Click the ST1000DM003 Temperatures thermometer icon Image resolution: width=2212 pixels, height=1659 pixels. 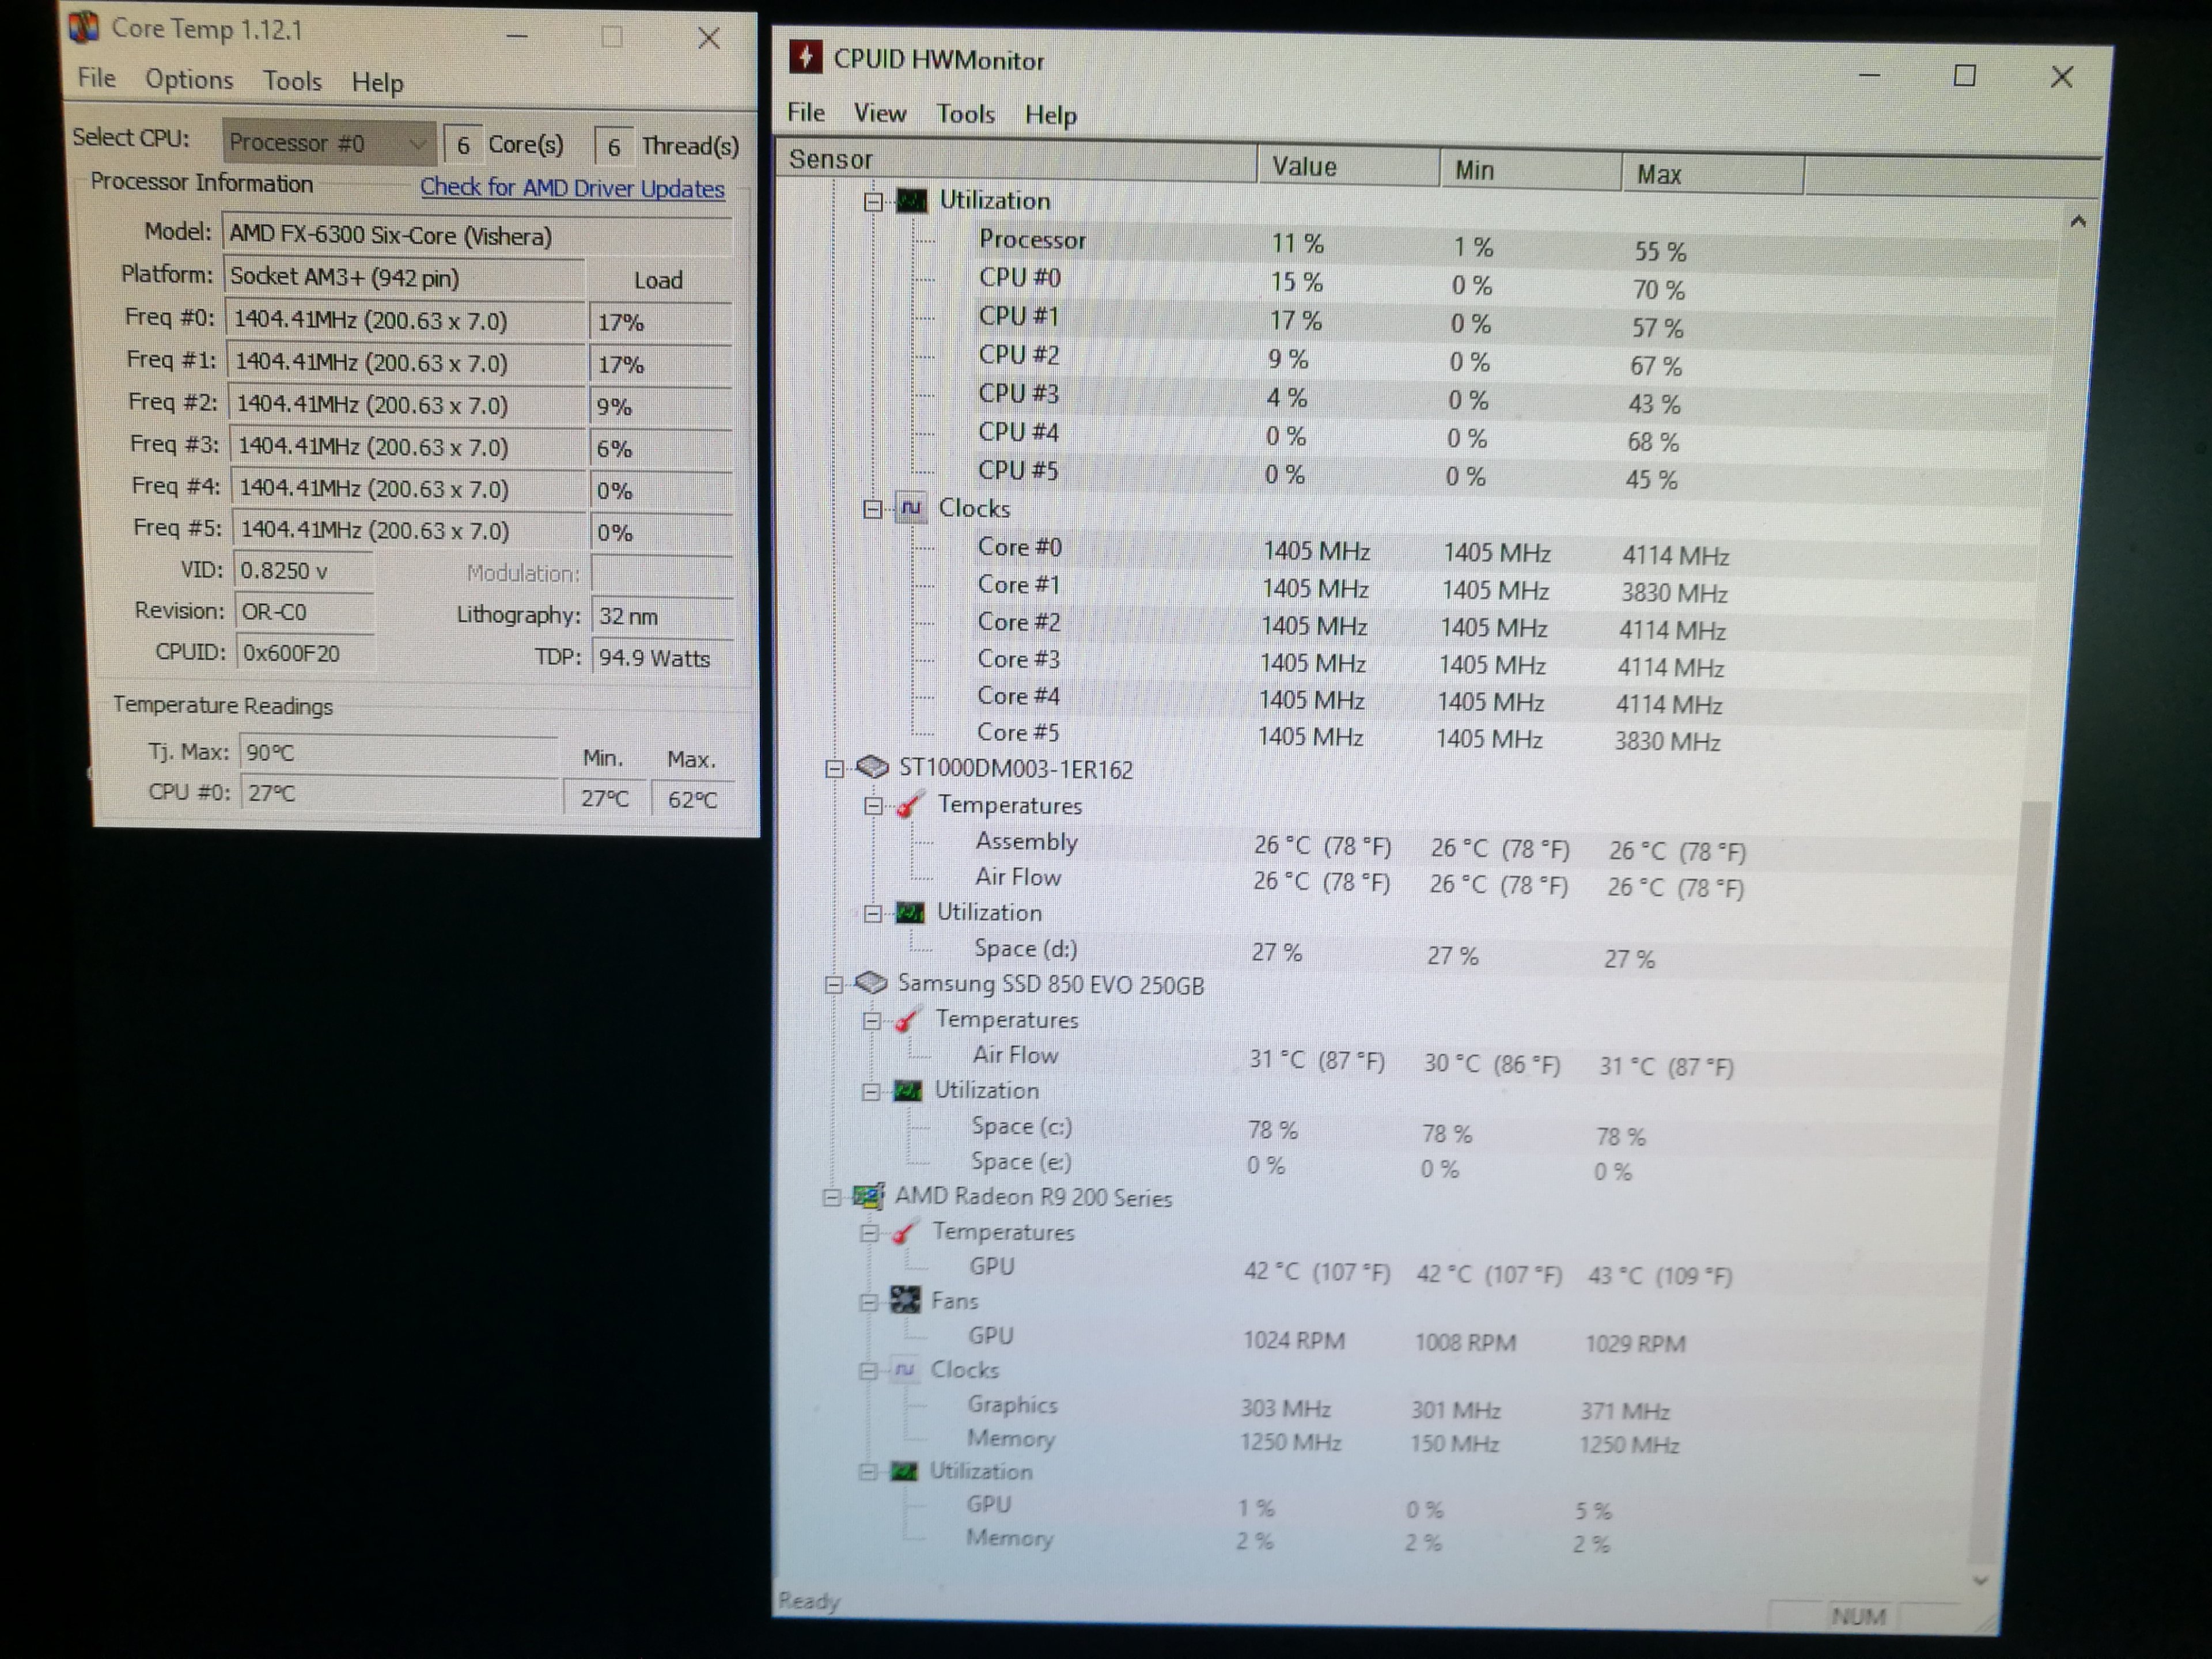pyautogui.click(x=909, y=805)
